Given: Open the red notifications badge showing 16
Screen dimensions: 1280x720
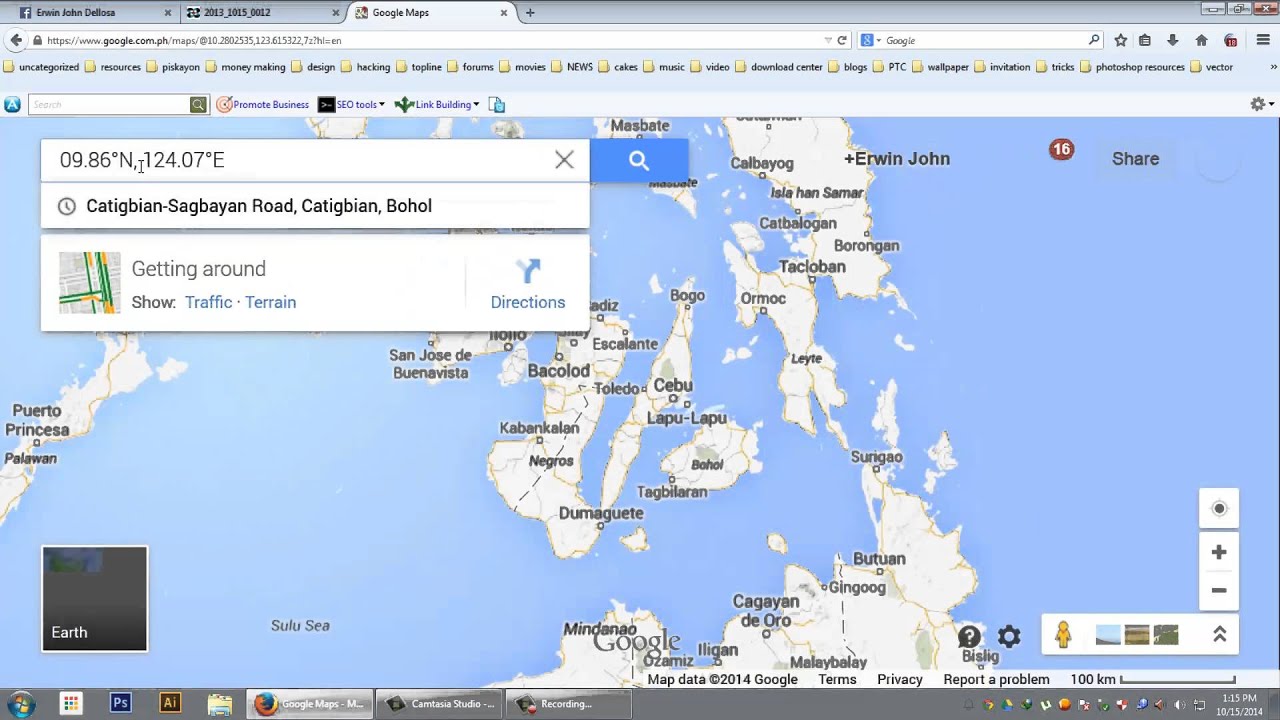Looking at the screenshot, I should point(1061,149).
